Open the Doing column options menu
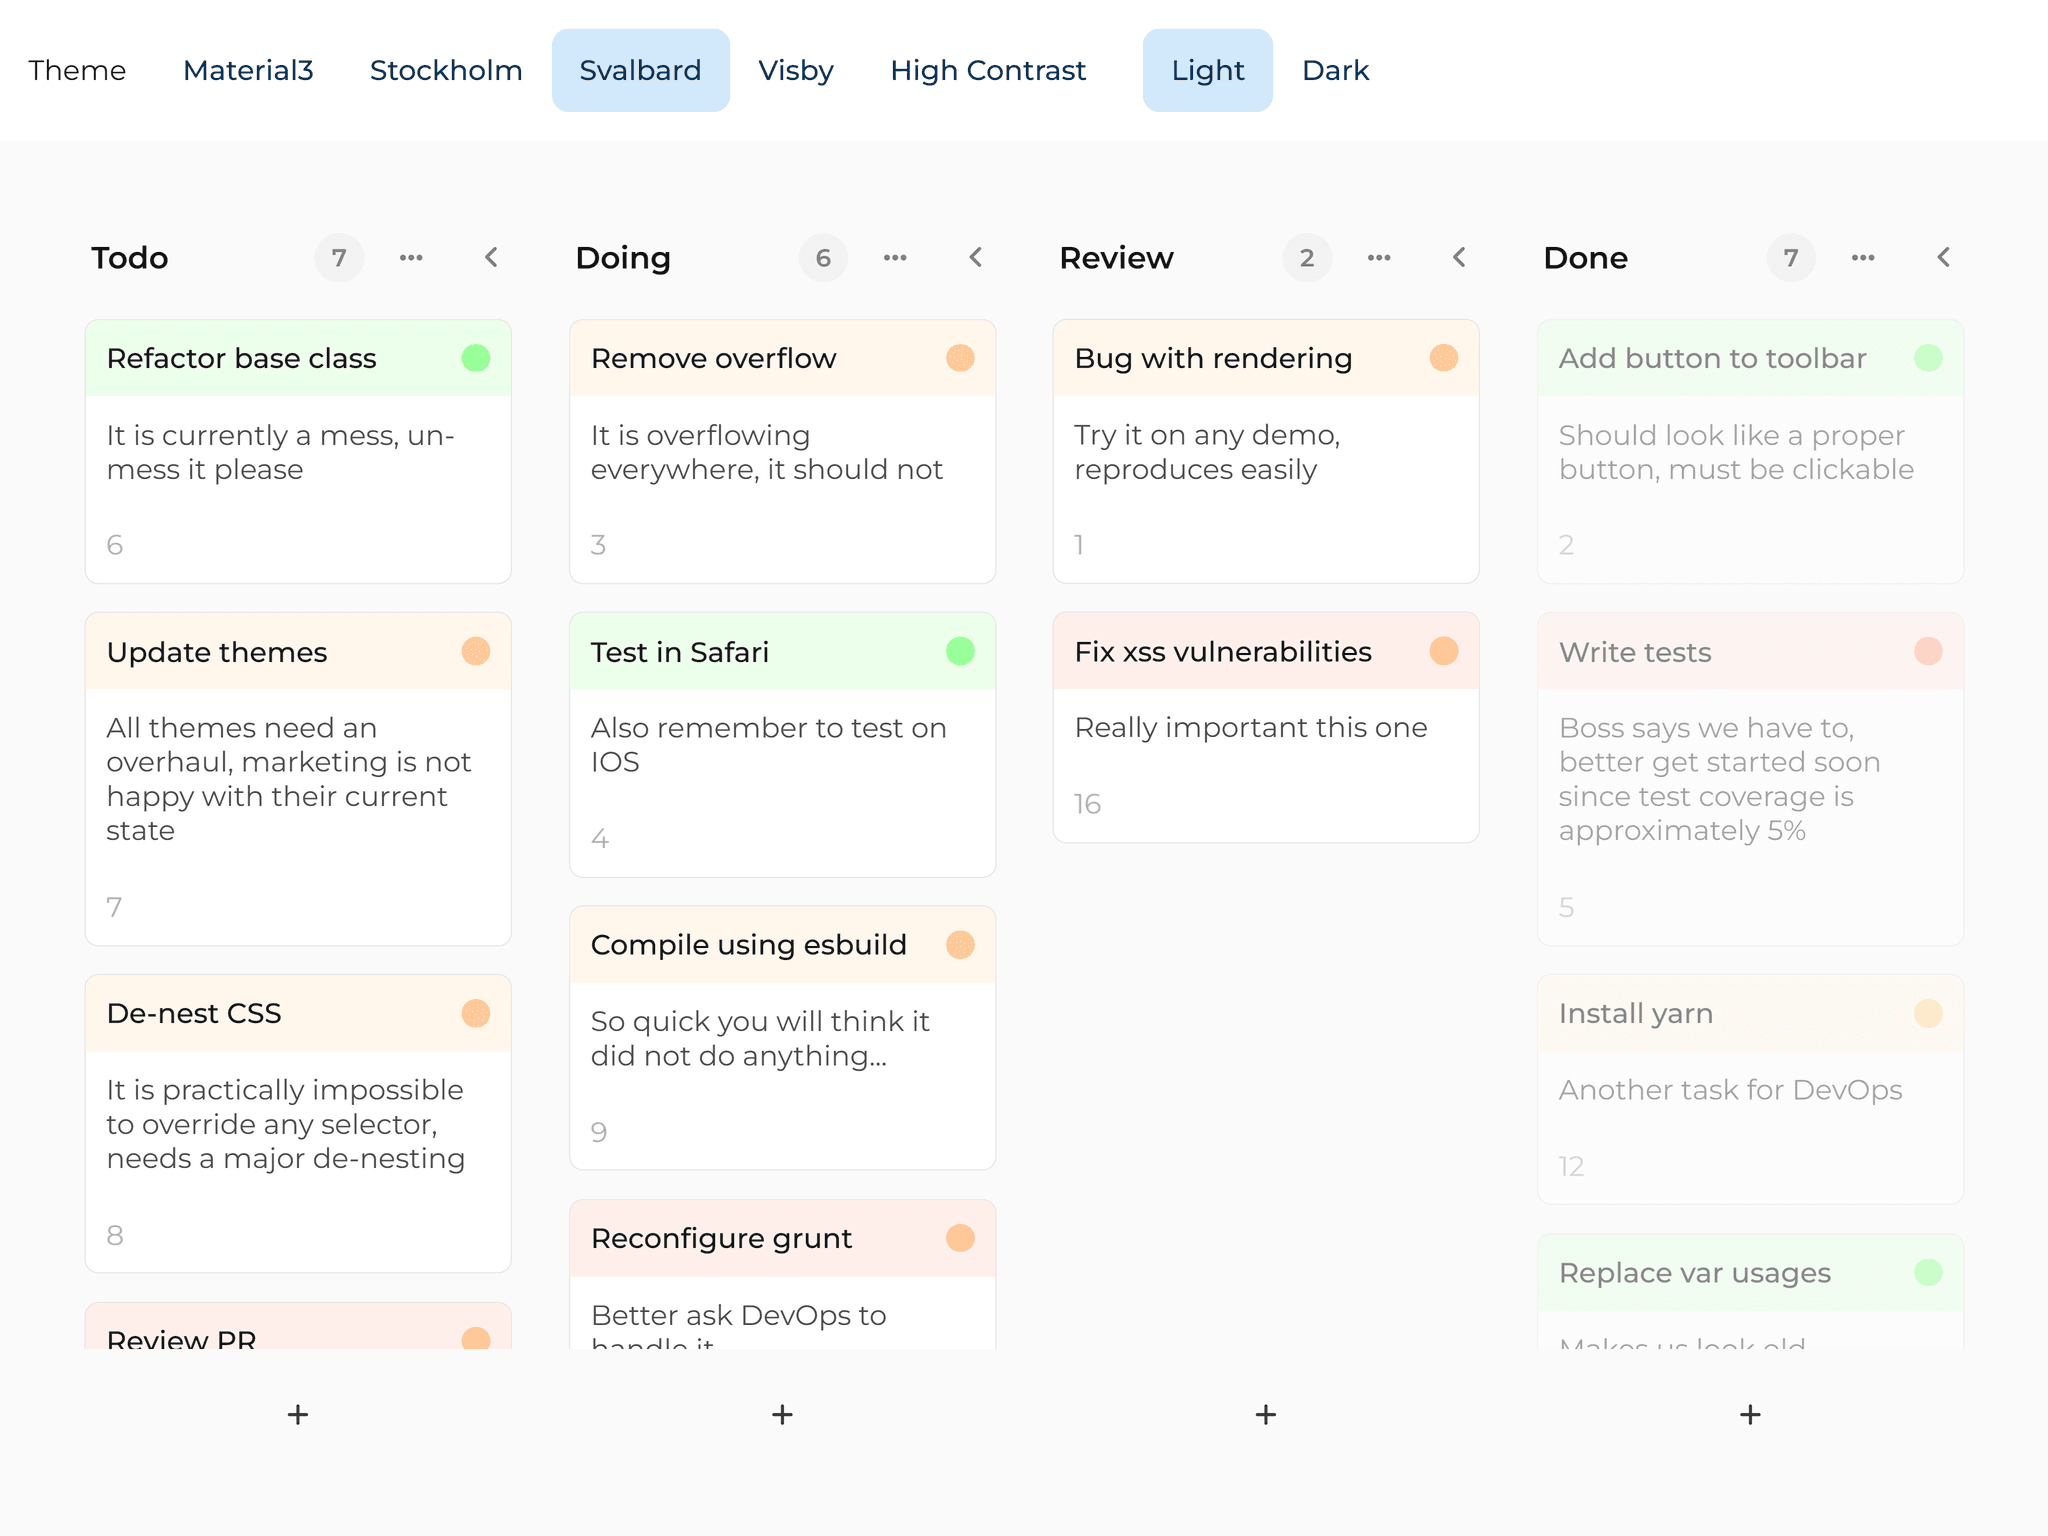Viewport: 2048px width, 1536px height. click(x=895, y=257)
